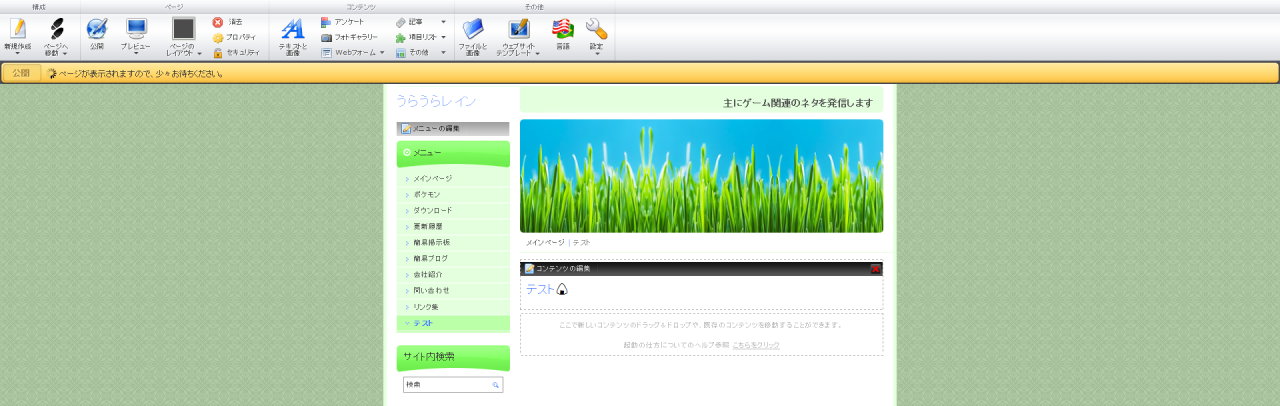Select 簡易ブログ in the side menu
The width and height of the screenshot is (1280, 406).
431,258
